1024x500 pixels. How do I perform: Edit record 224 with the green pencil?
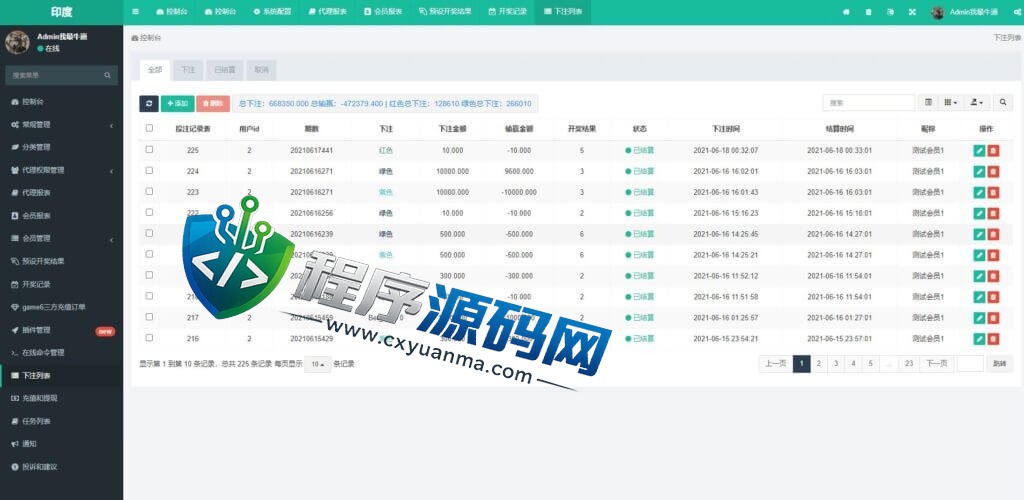point(979,171)
